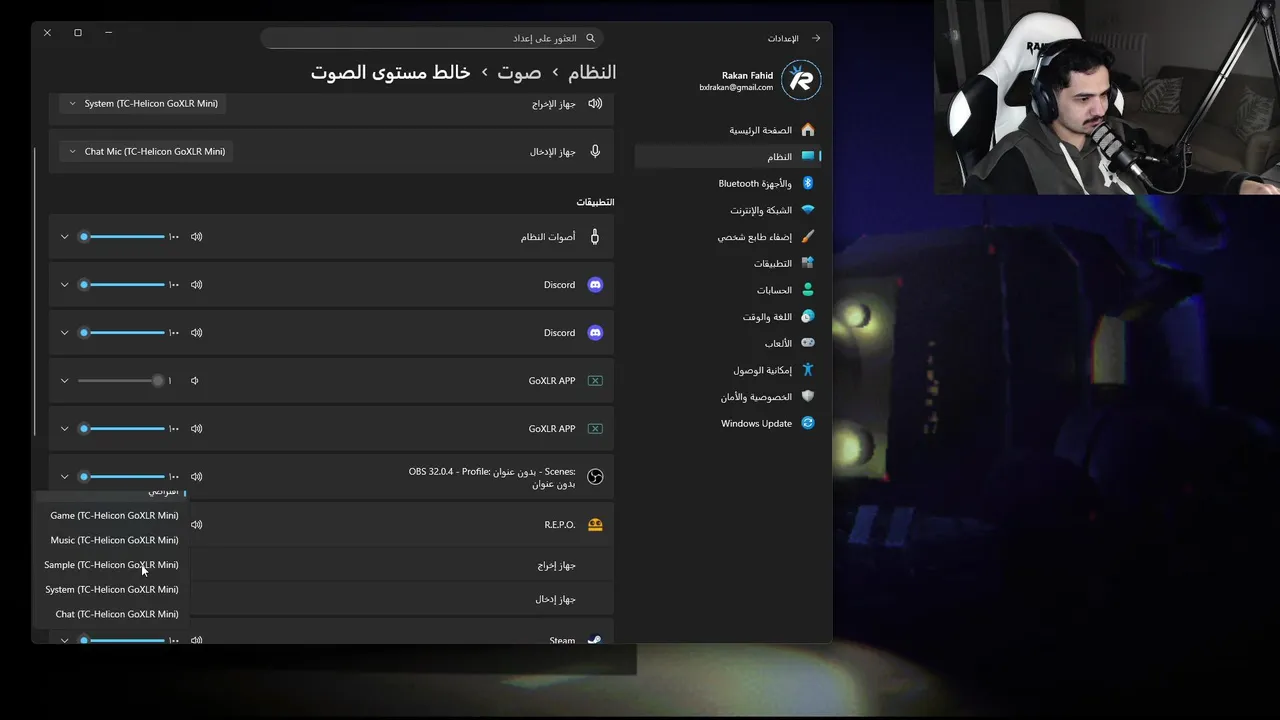This screenshot has width=1280, height=720.
Task: Click the mixer panel vertical scrollbar
Action: (35, 290)
